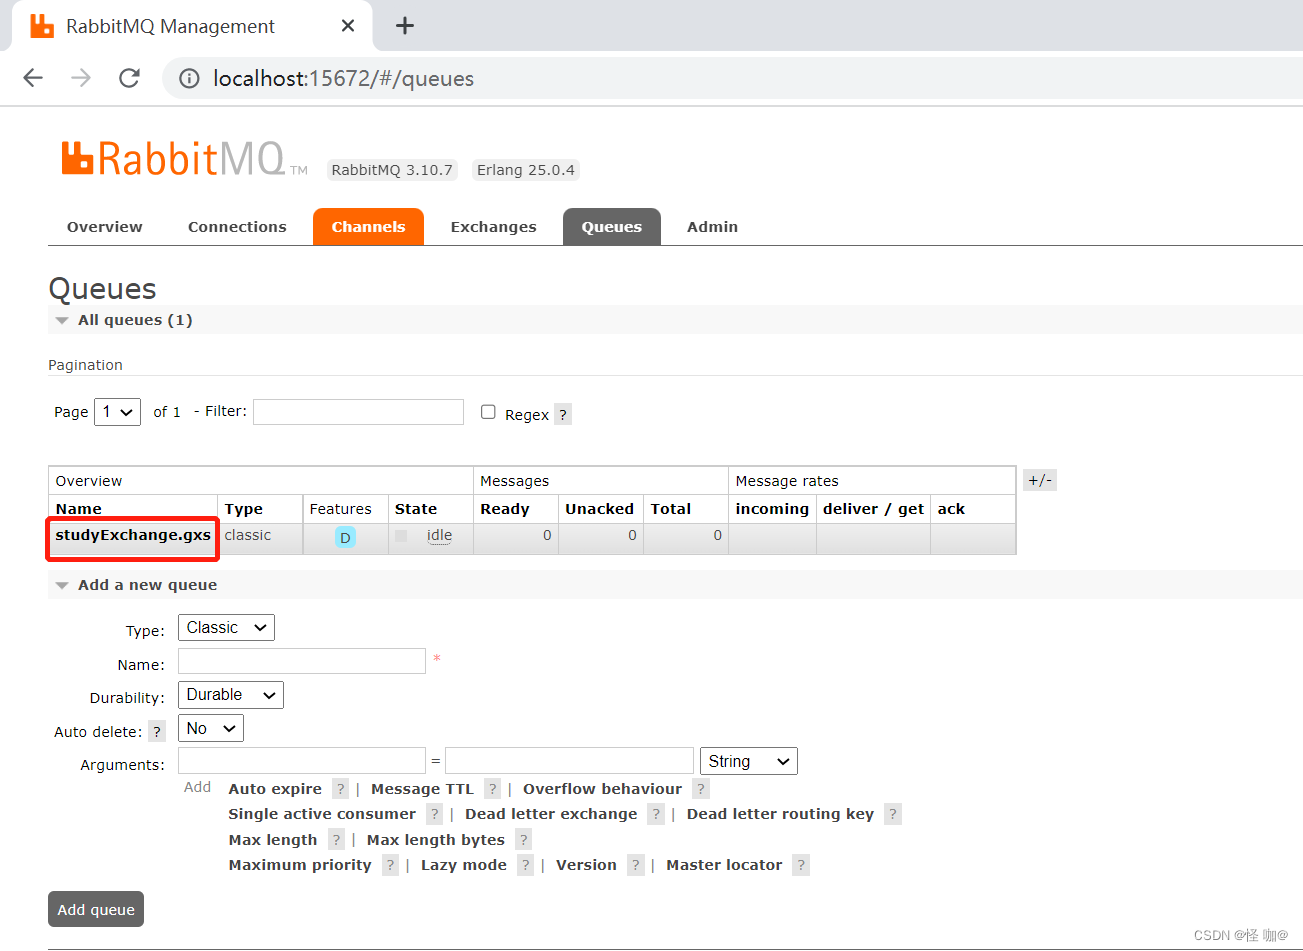Enable the Regex filter checkbox
The image size is (1303, 951).
point(488,412)
